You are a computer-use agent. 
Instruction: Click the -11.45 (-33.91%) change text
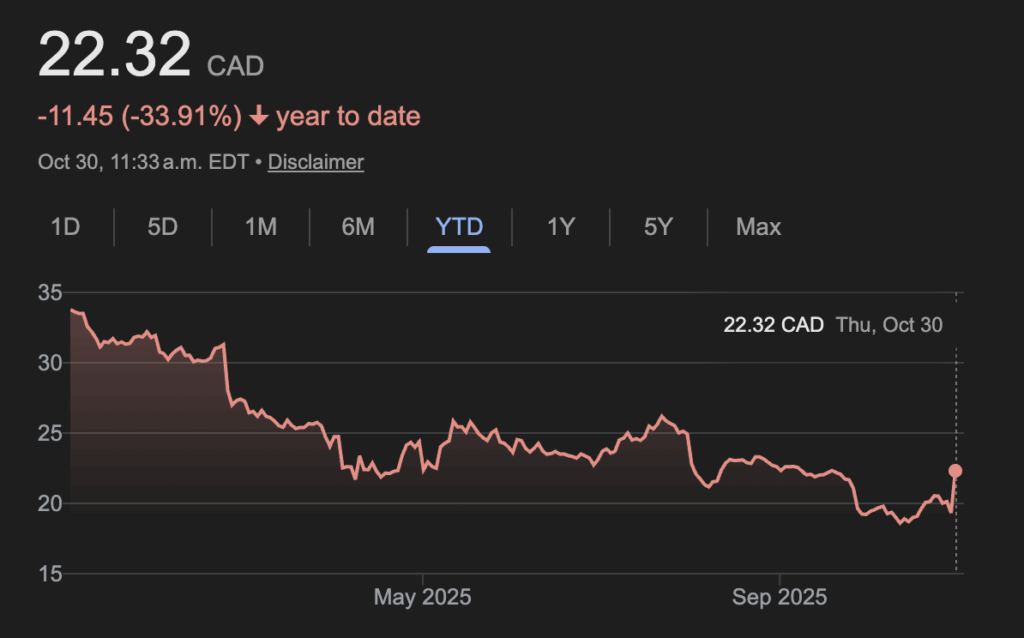[140, 117]
